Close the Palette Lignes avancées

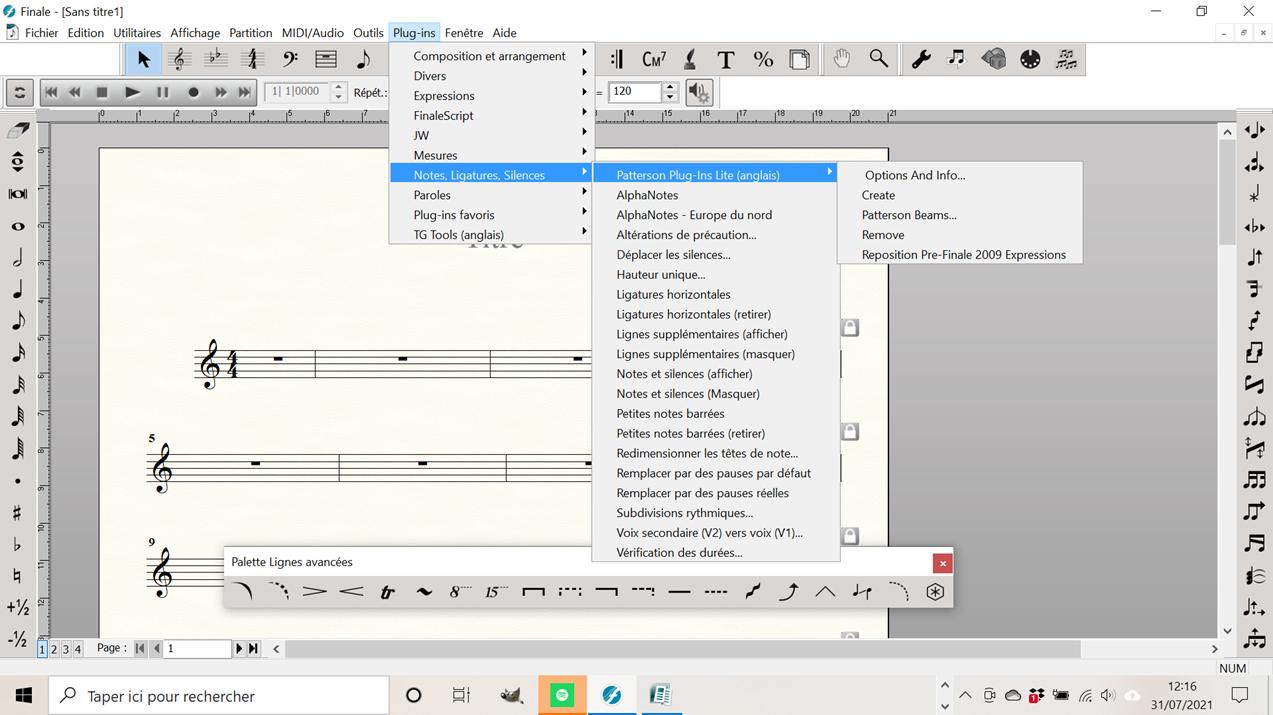941,563
